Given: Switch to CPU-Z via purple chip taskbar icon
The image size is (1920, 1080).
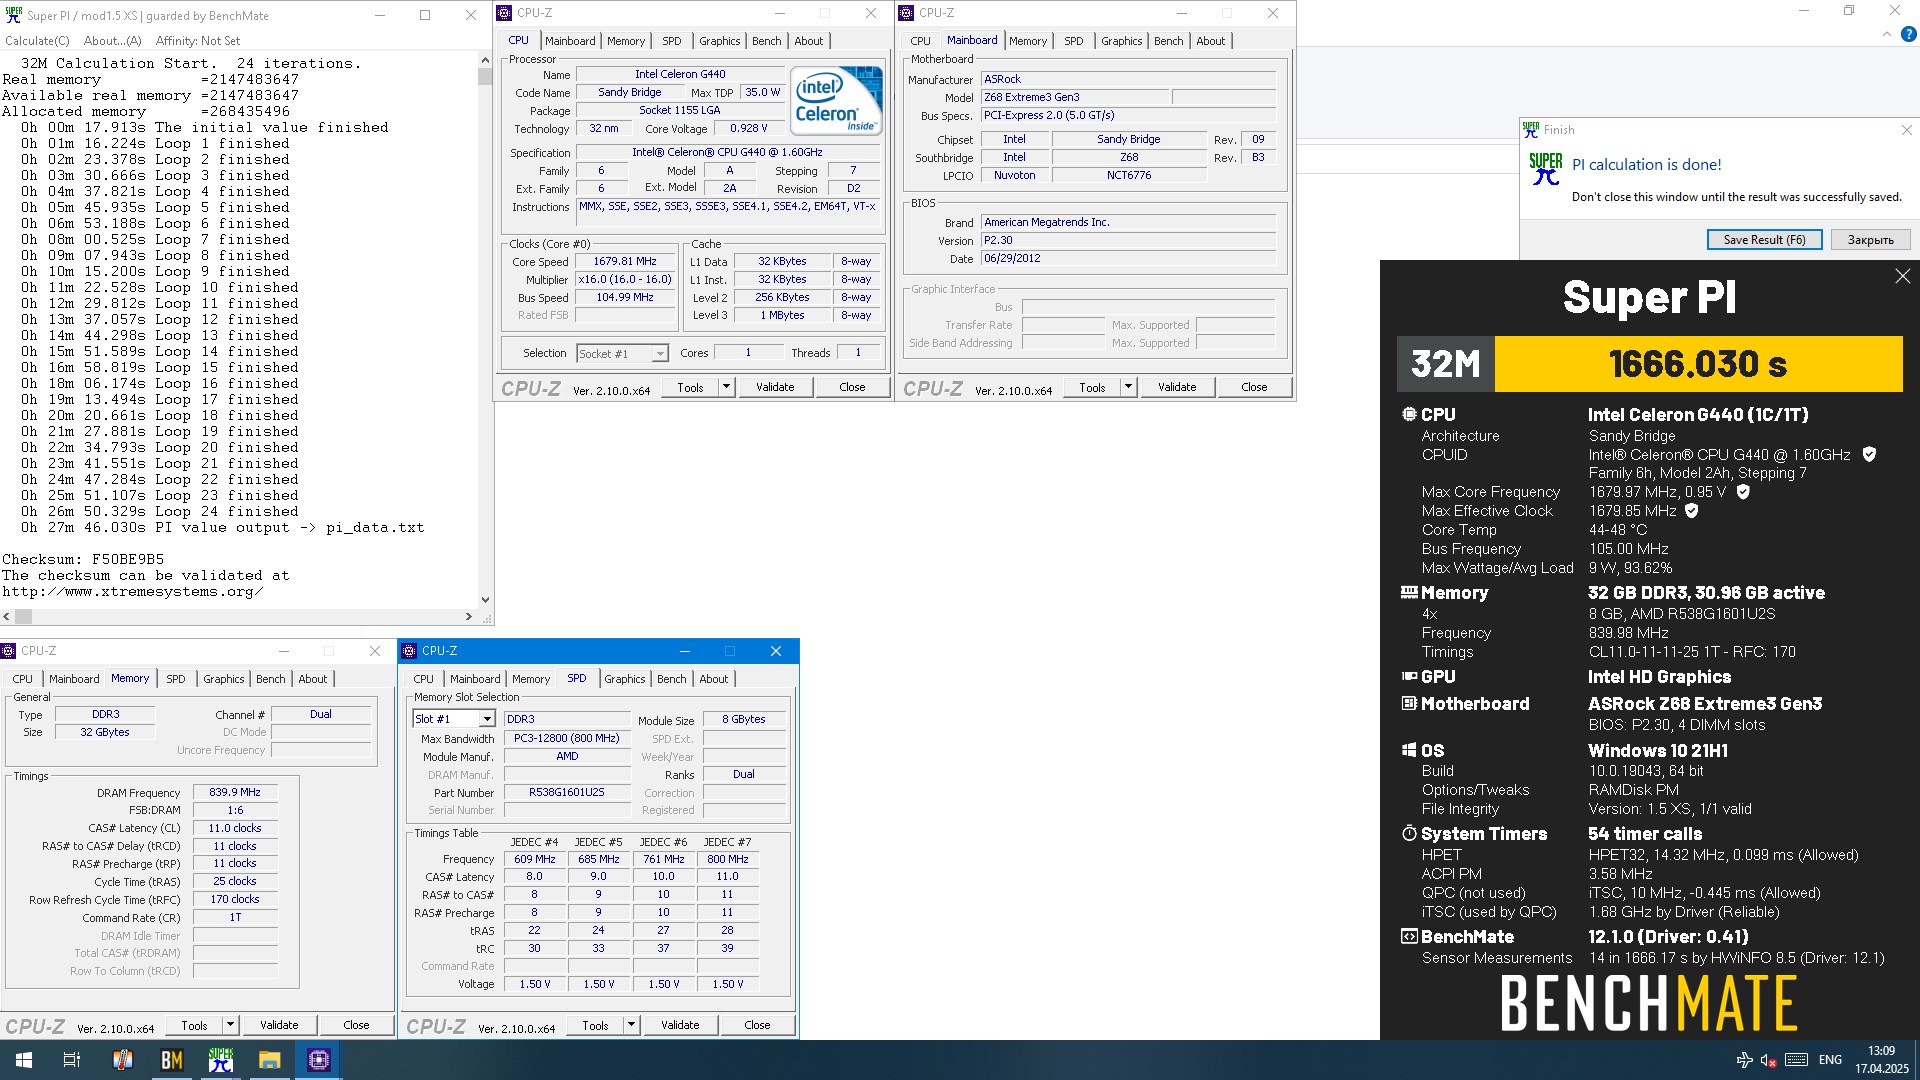Looking at the screenshot, I should pos(319,1060).
